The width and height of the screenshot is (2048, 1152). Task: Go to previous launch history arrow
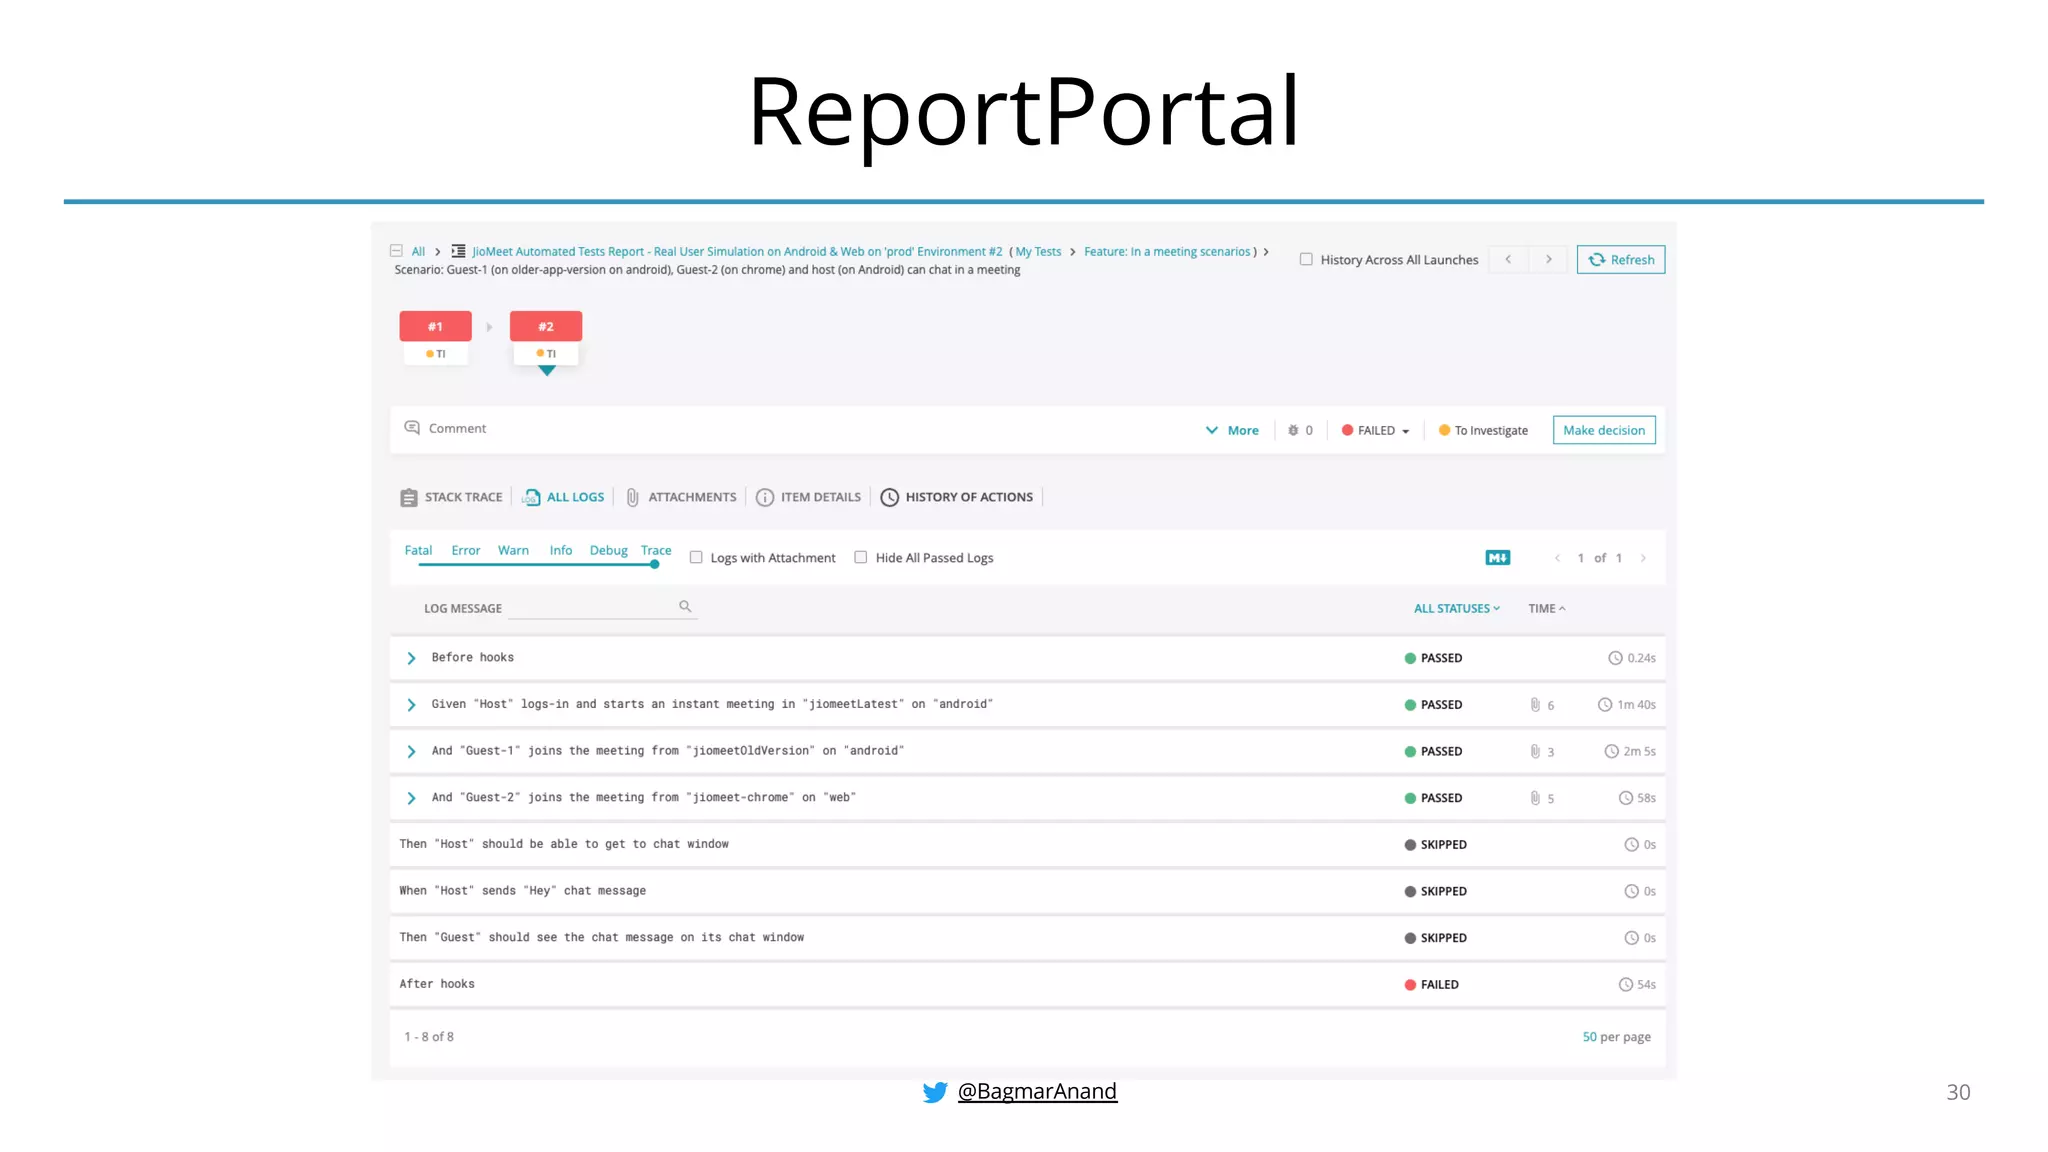[x=1508, y=259]
